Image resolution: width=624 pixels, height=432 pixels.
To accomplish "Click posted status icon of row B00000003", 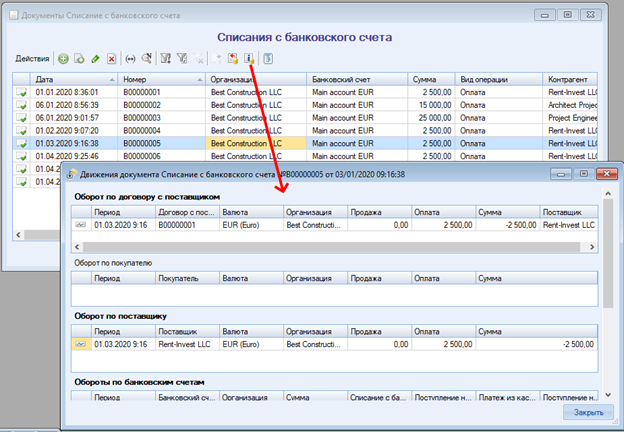I will tap(20, 117).
